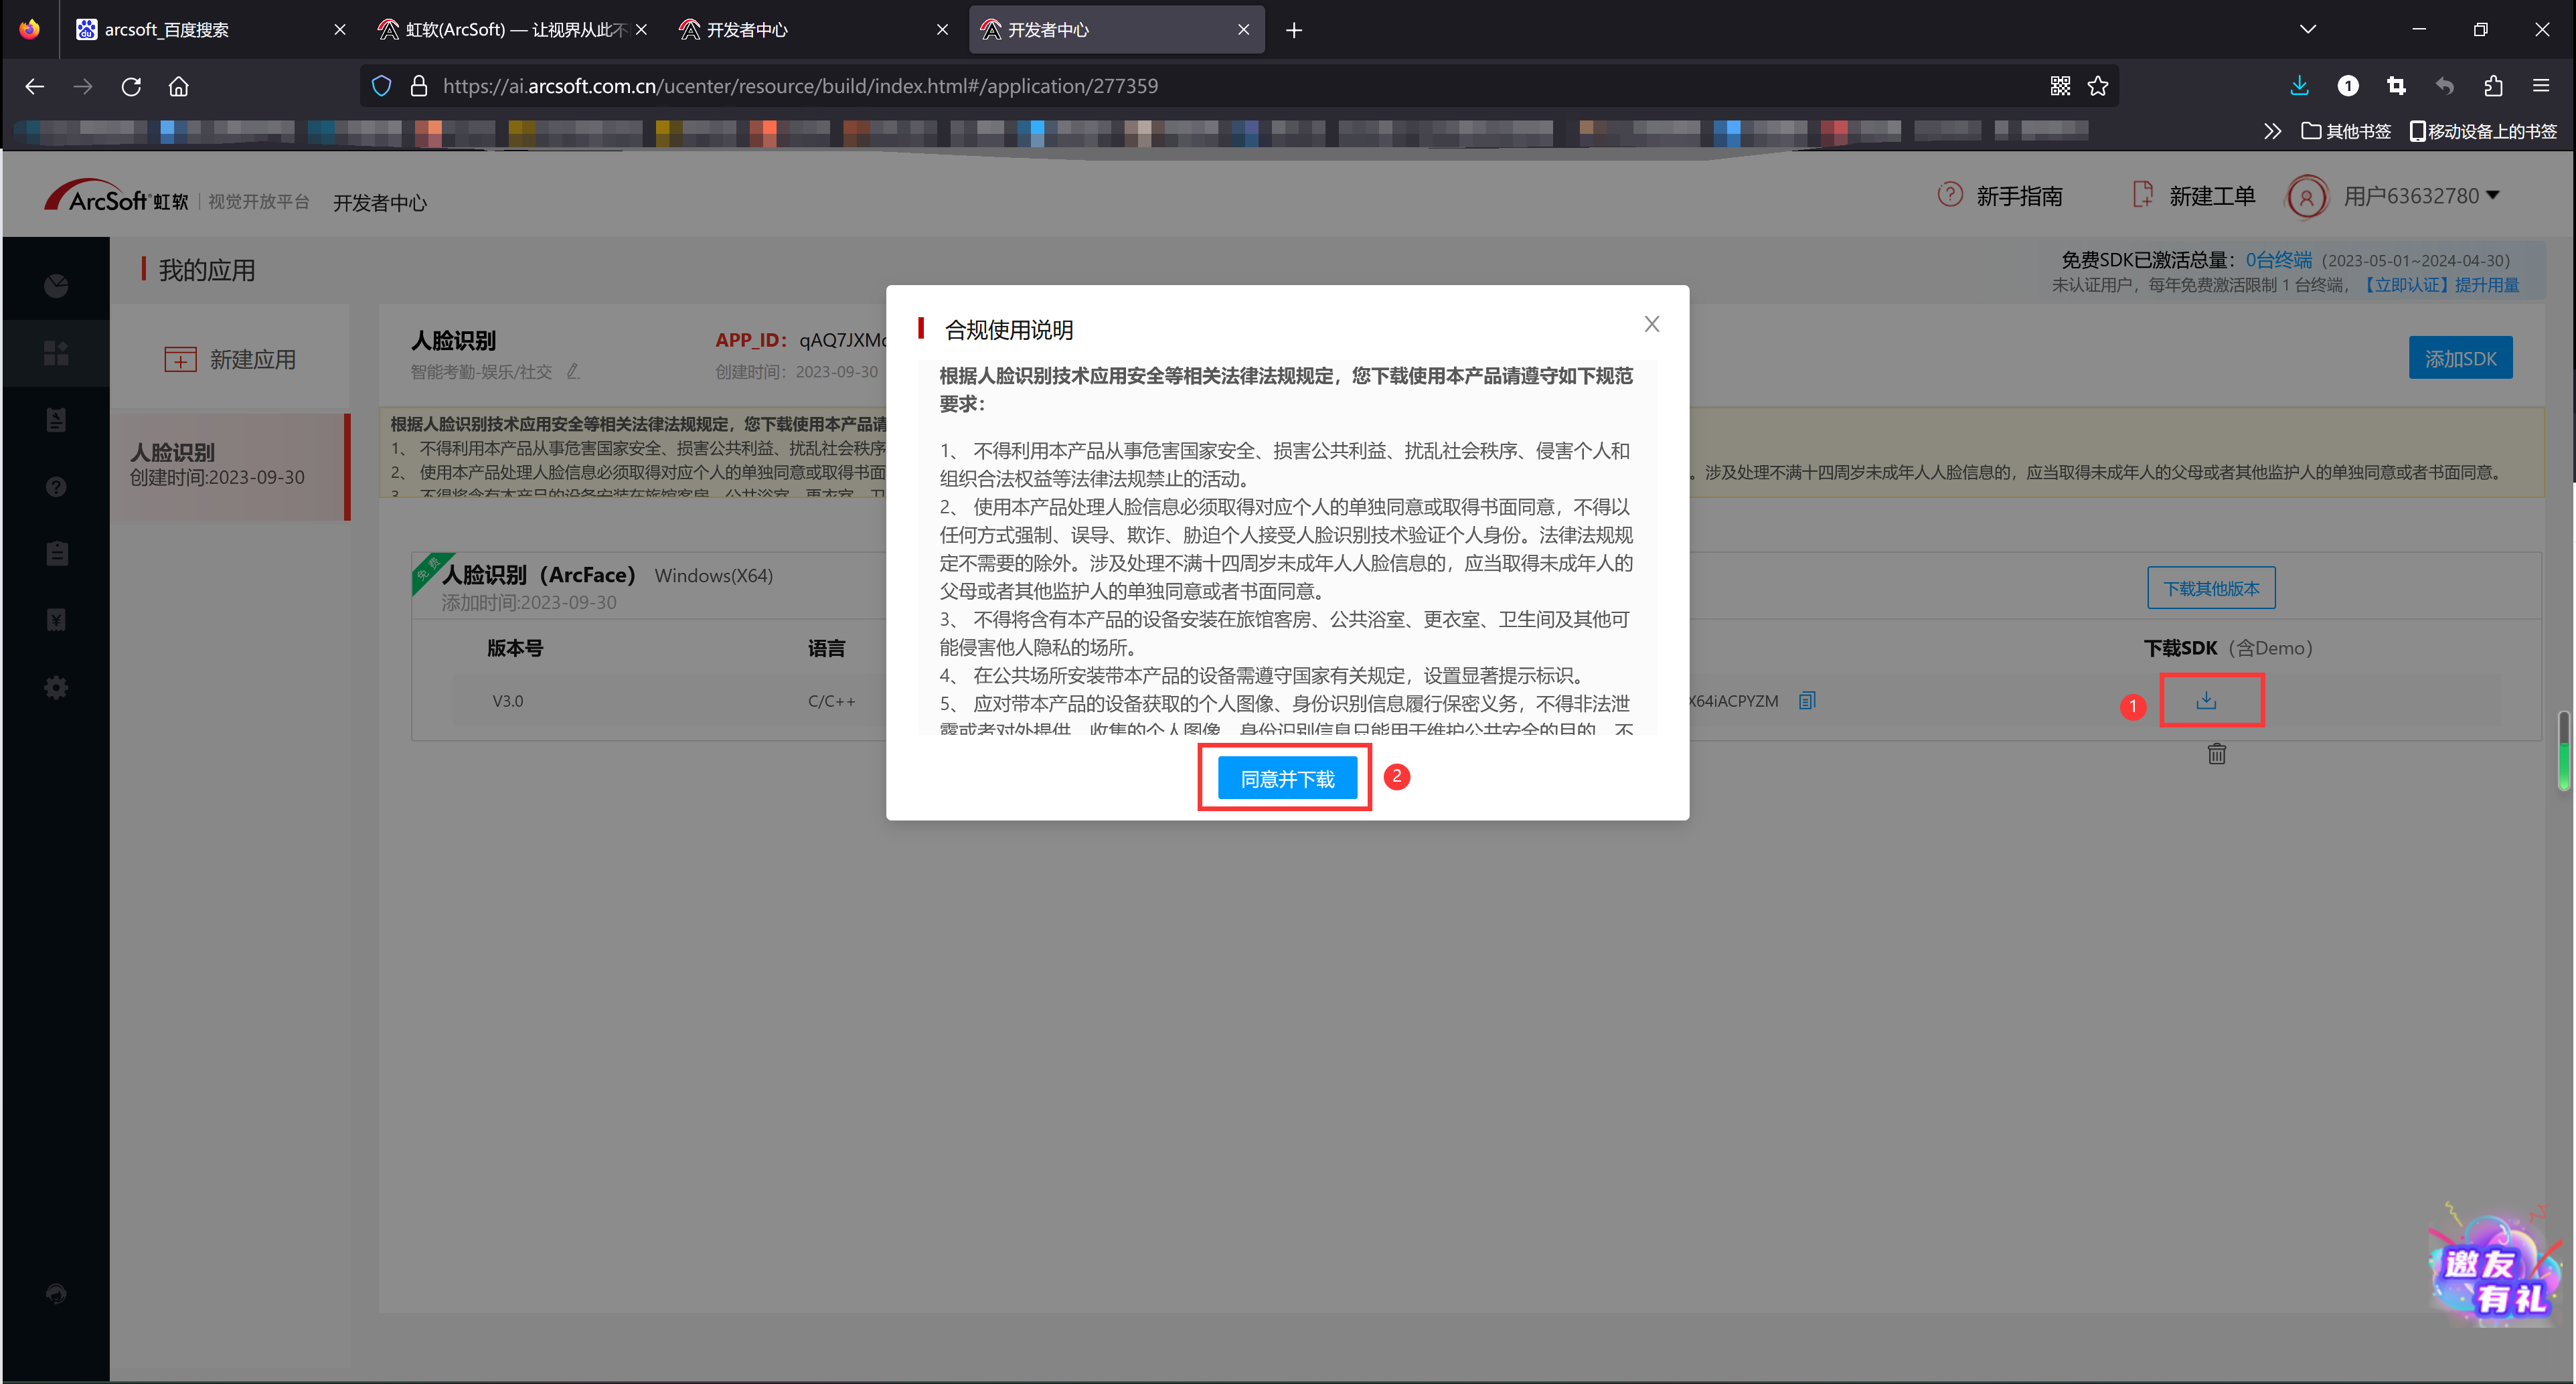Close the 合规使用说明 dialog
Screen dimensions: 2576x1384
coord(1651,324)
